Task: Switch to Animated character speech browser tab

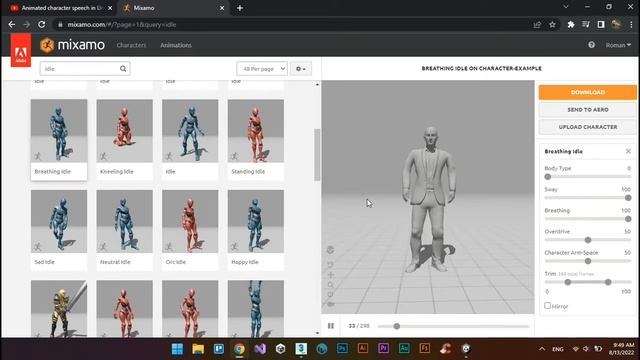Action: [x=60, y=8]
